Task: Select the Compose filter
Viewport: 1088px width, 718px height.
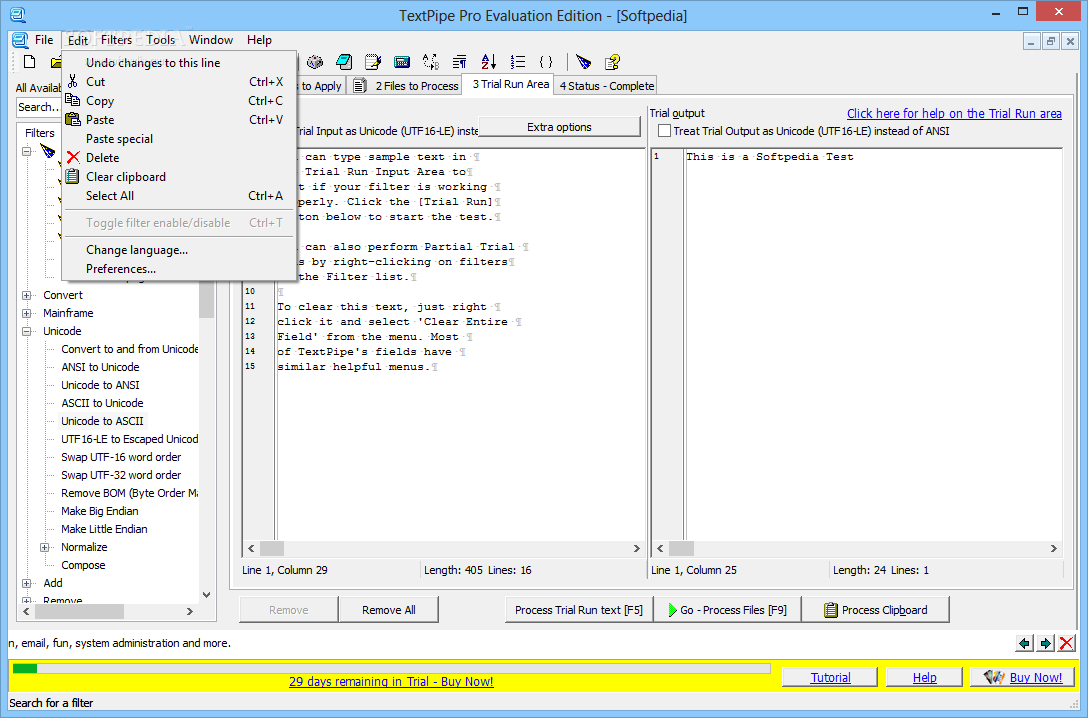Action: click(83, 565)
